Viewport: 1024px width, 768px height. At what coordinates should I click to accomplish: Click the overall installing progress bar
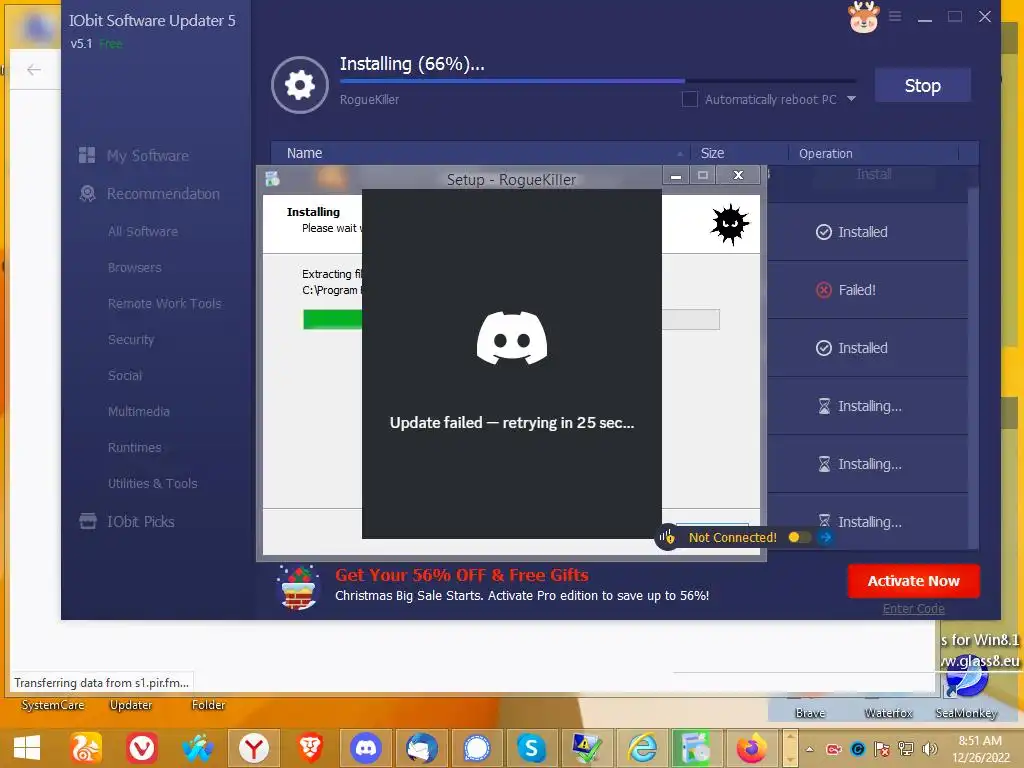pos(598,81)
